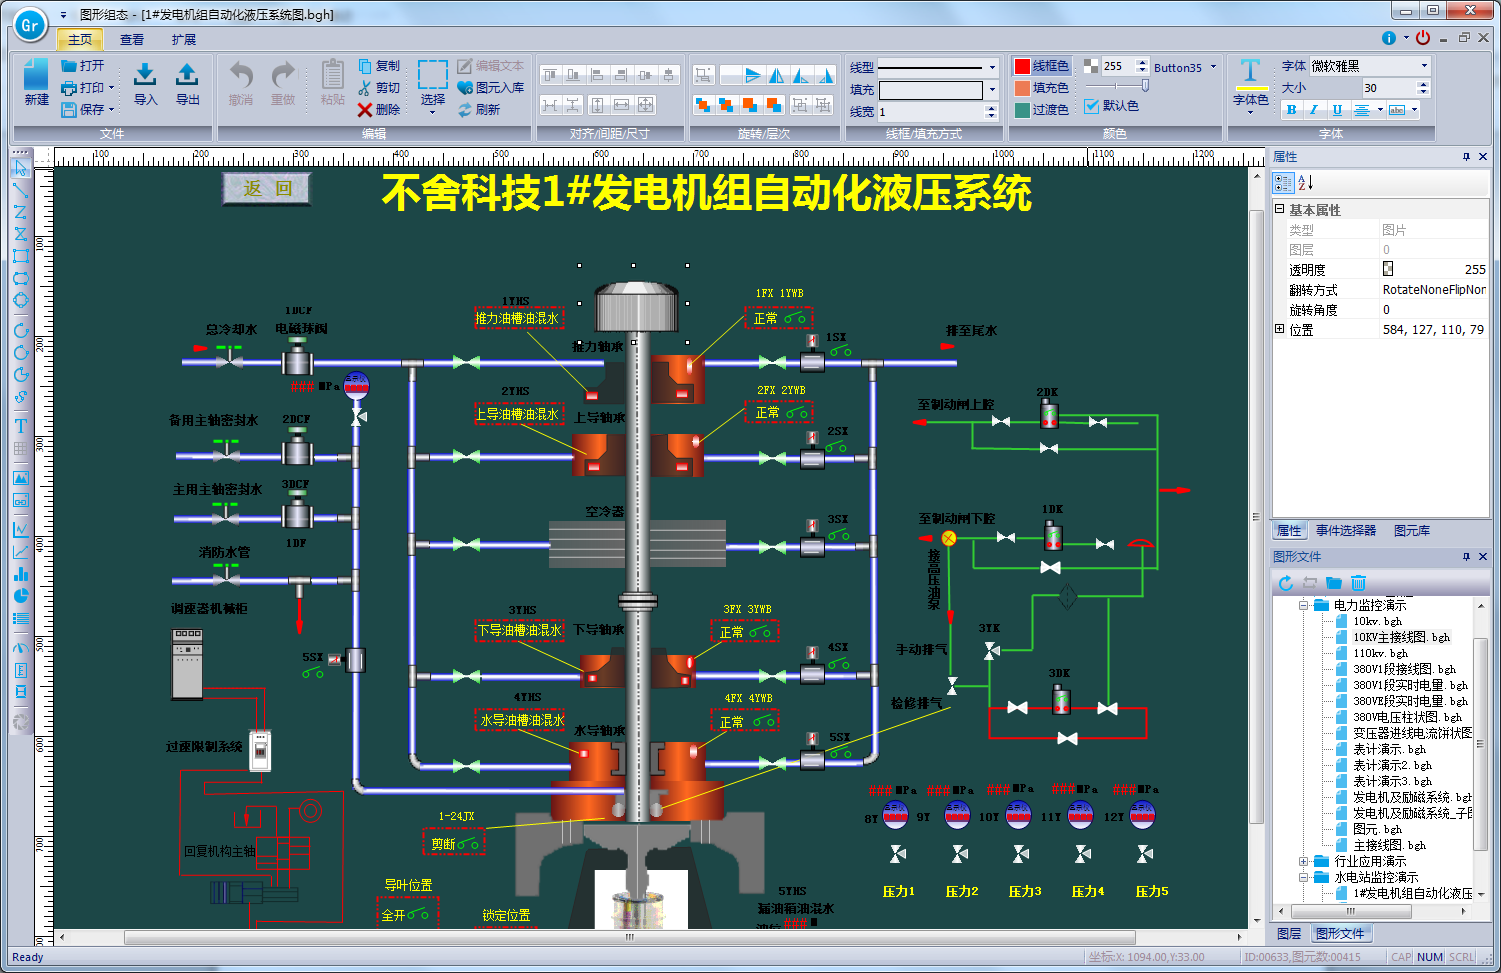Screen dimensions: 1501x973
Task: Select 表计演示2.bgh in file tree
Action: (x=1392, y=765)
